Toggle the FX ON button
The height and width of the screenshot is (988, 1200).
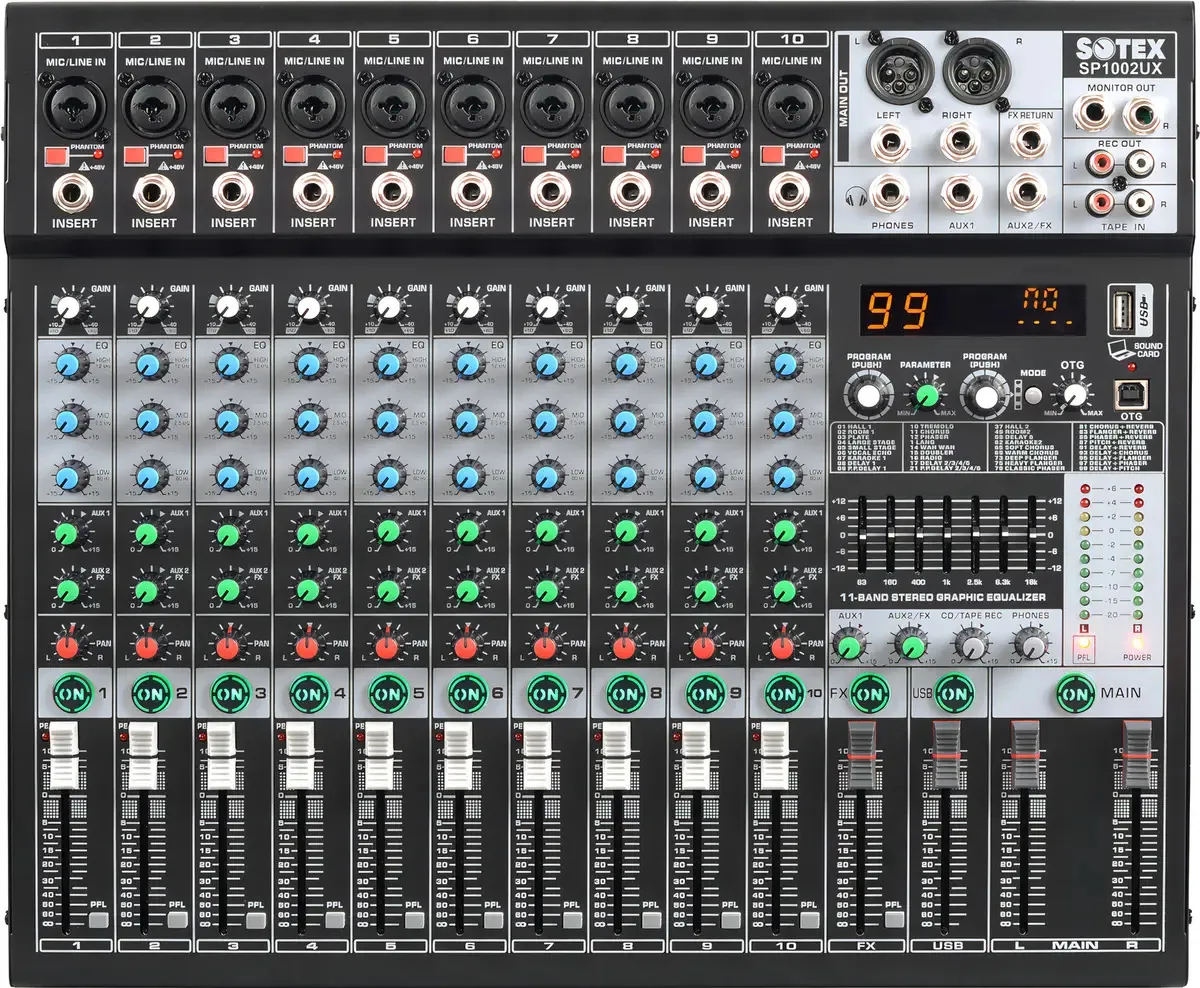coord(869,692)
